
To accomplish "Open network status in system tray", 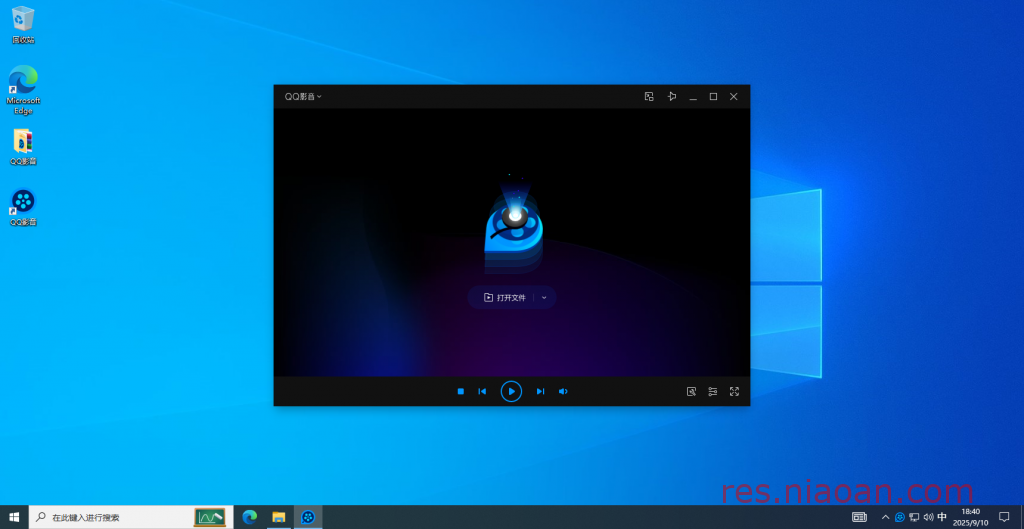I will (914, 517).
